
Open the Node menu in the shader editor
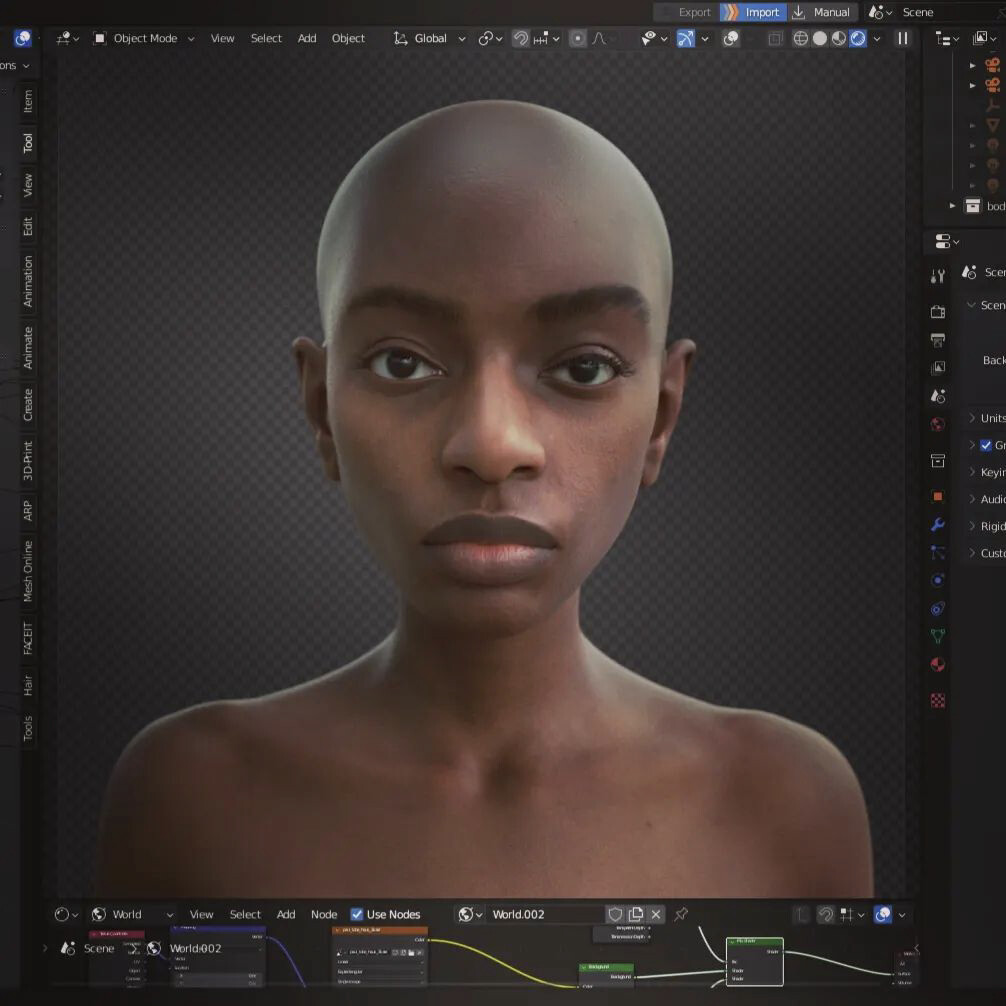324,914
